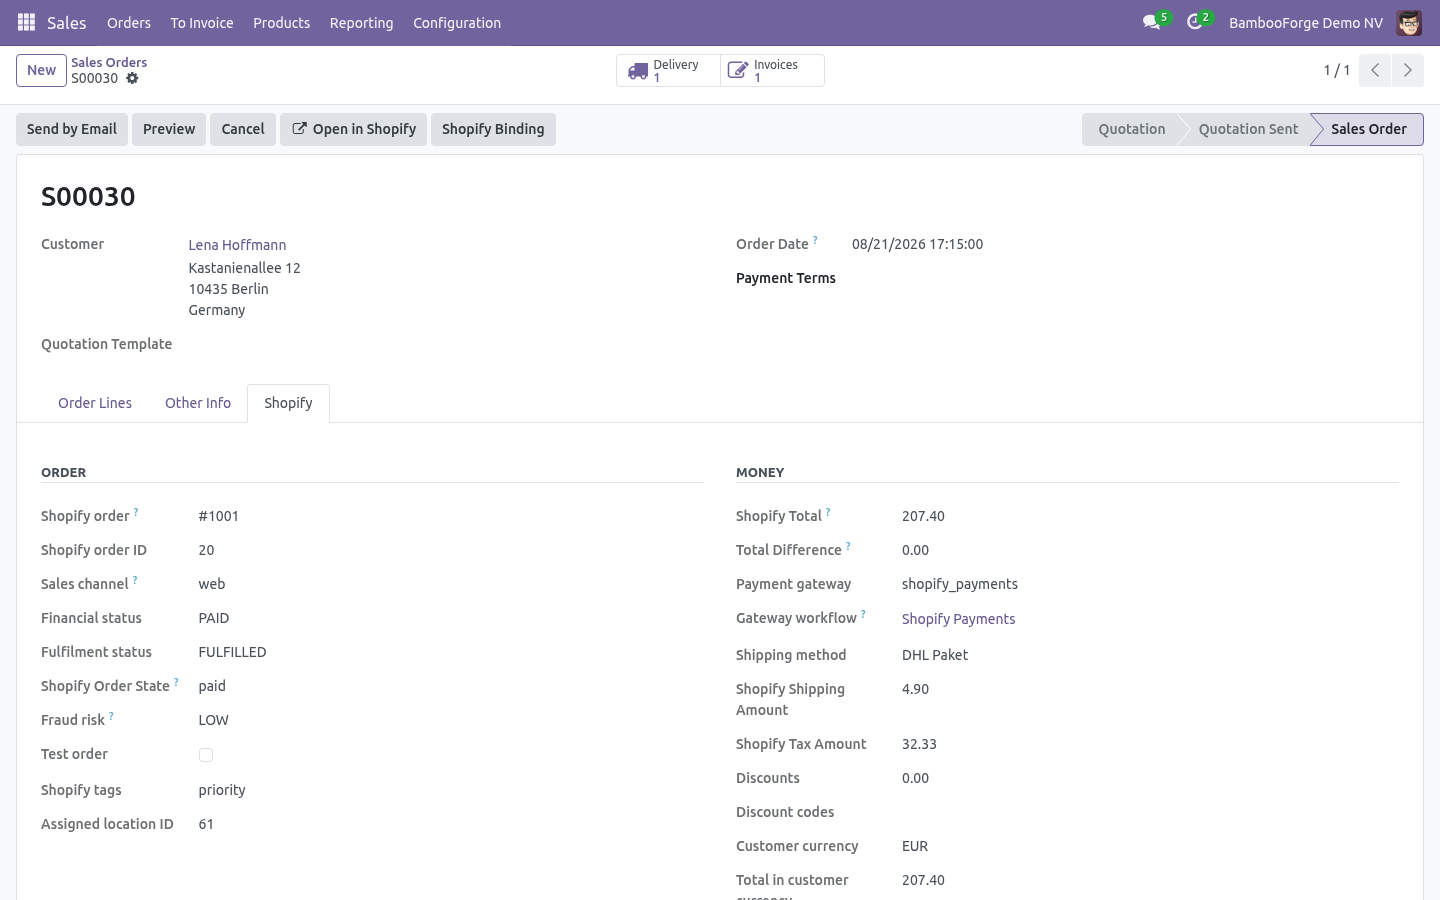Click the Preview button
This screenshot has width=1440, height=900.
(169, 129)
